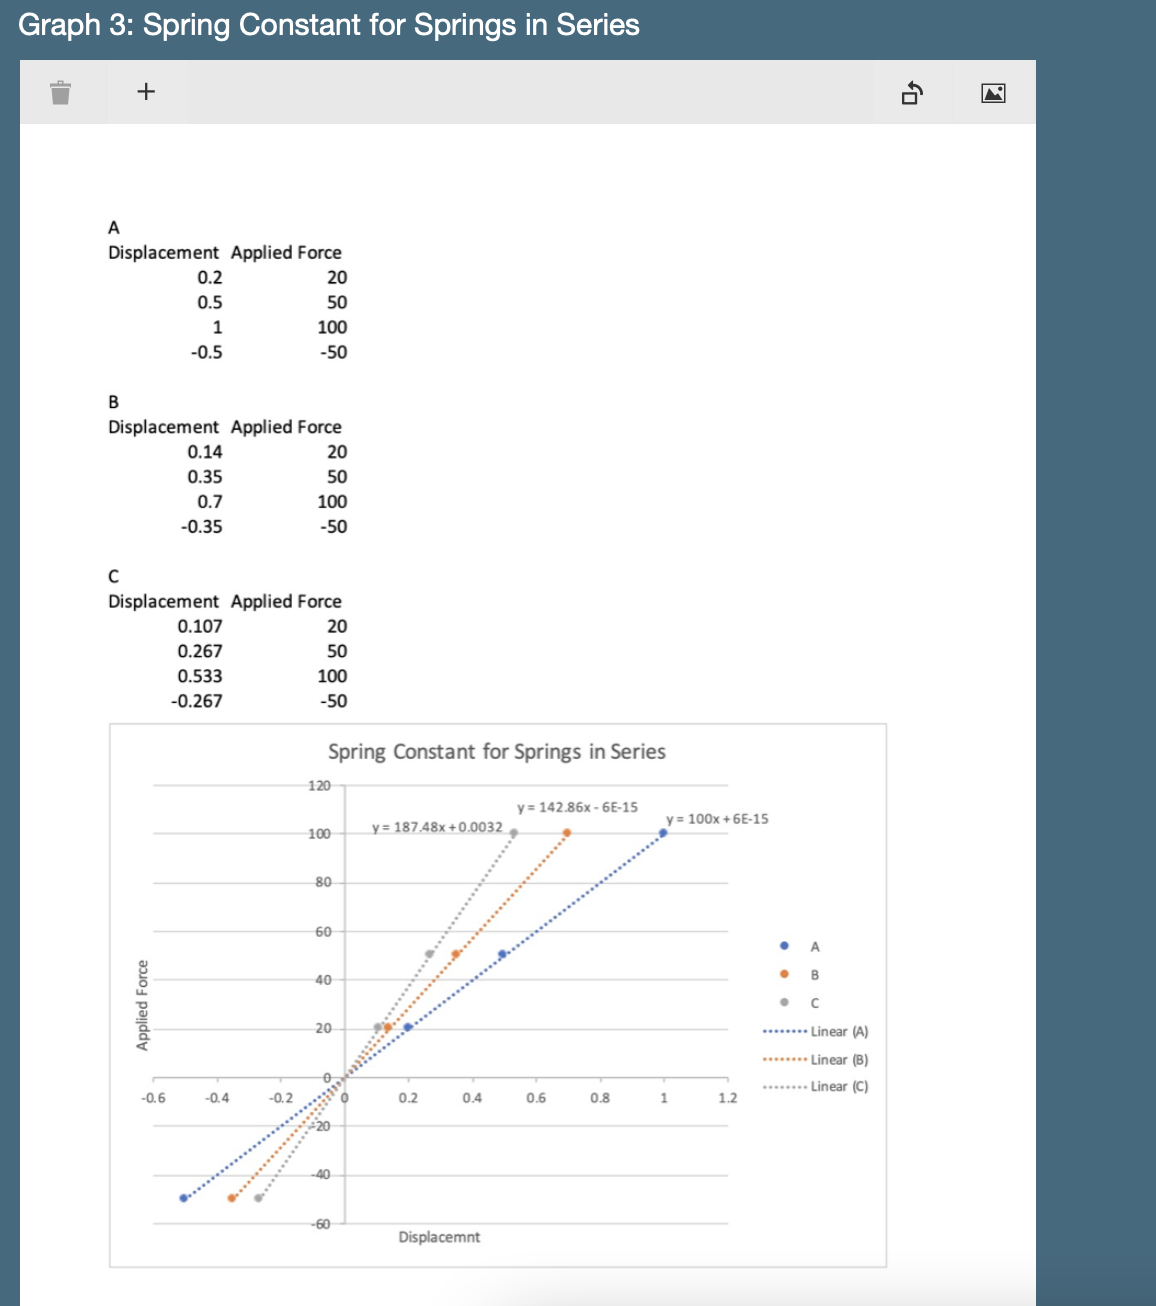Click the Displacemnt axis label
1156x1306 pixels.
click(x=439, y=1237)
